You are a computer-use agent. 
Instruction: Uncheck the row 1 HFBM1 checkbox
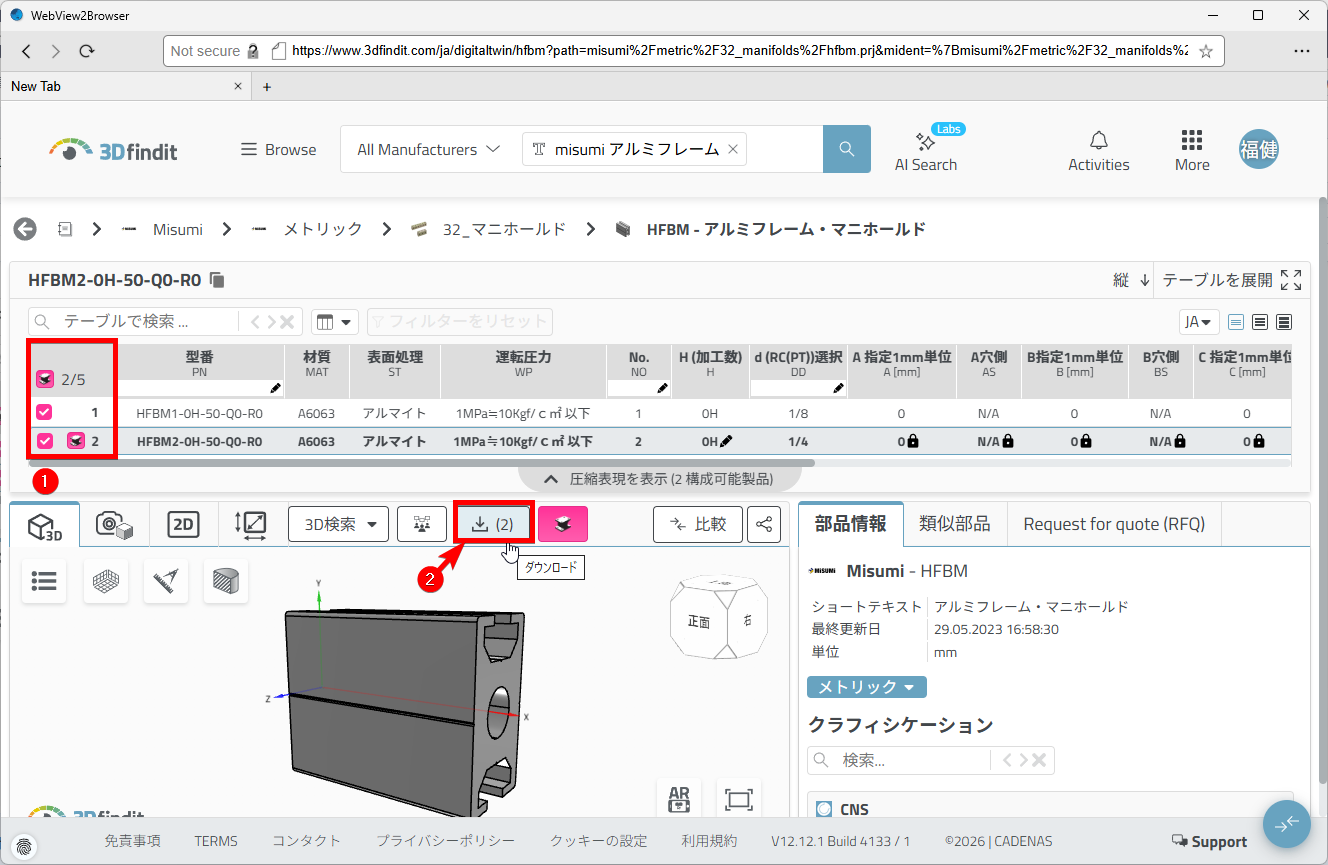(x=44, y=412)
